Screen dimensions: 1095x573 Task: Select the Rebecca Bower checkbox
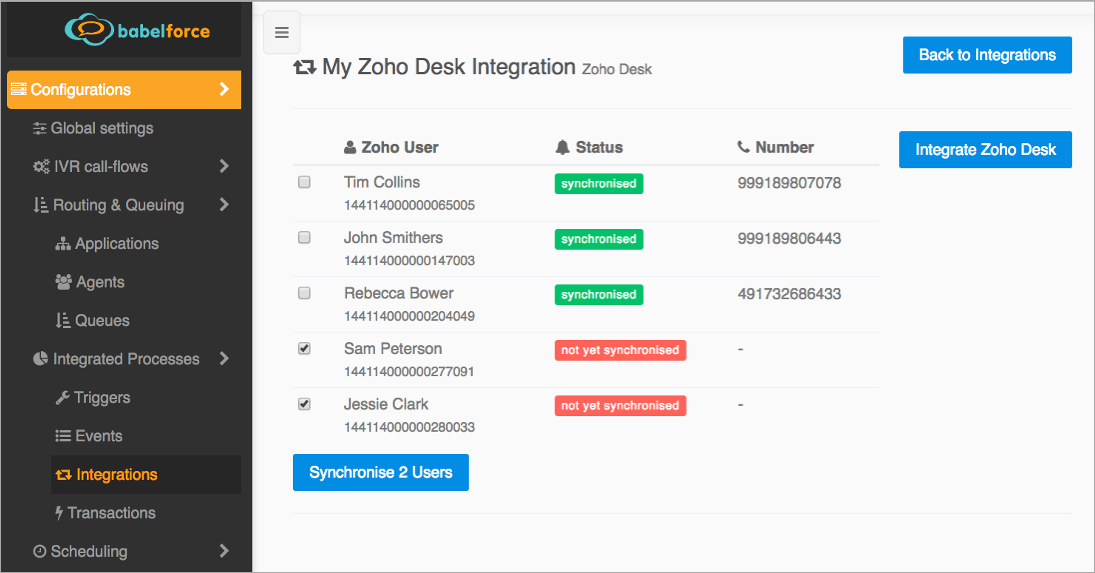point(305,293)
